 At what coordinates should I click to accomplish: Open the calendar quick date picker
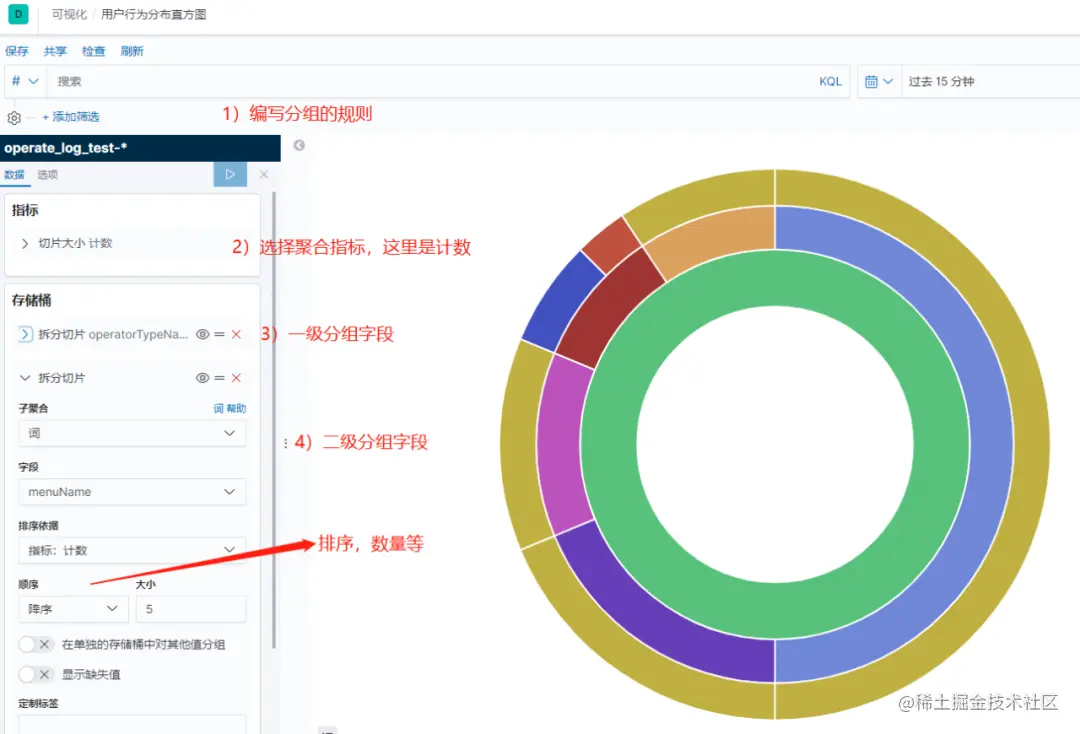[879, 81]
